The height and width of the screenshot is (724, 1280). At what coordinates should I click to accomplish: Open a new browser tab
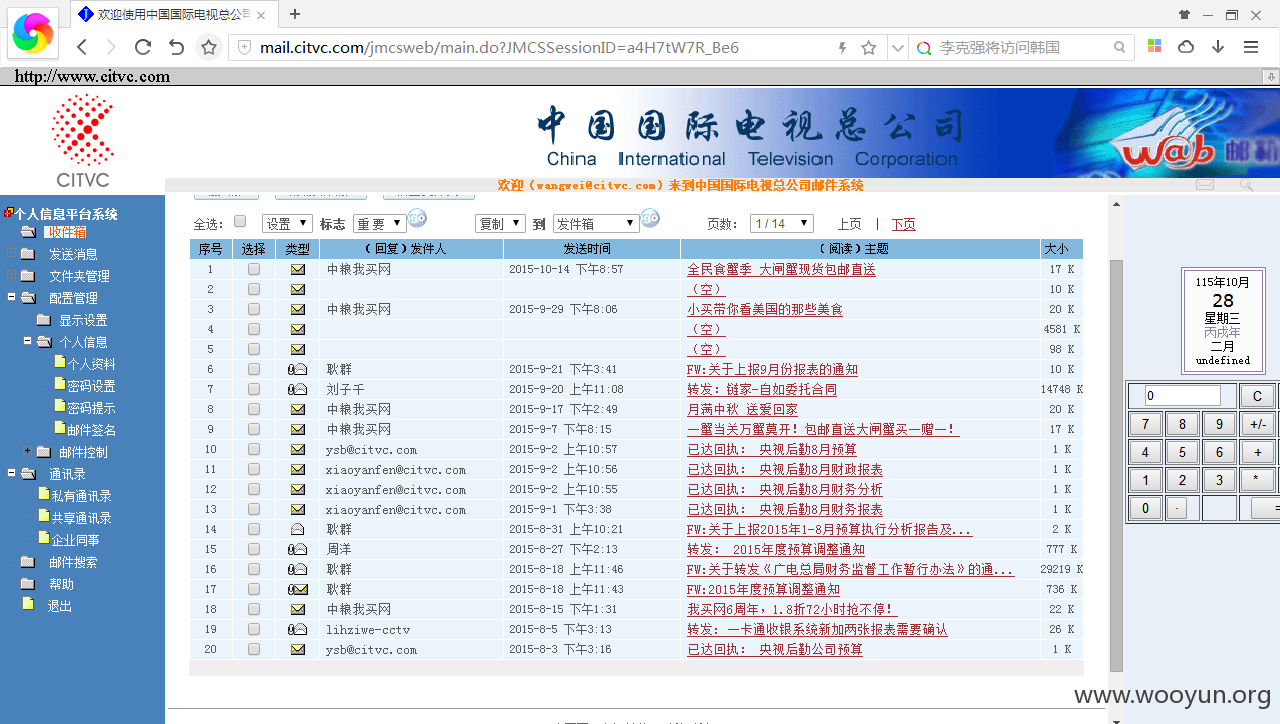295,14
